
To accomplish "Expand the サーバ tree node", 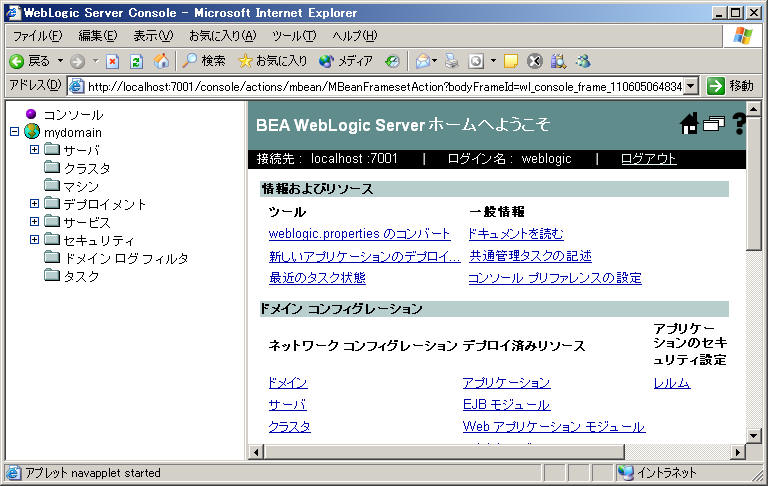I will point(34,150).
